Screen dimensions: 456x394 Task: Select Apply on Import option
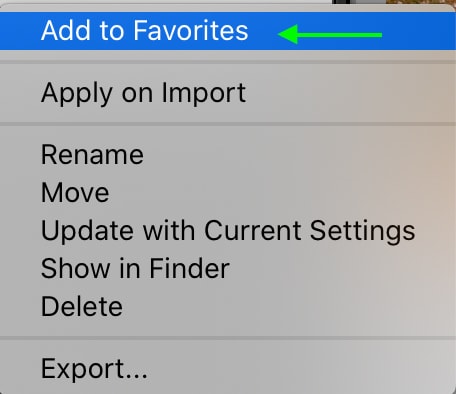point(228,93)
